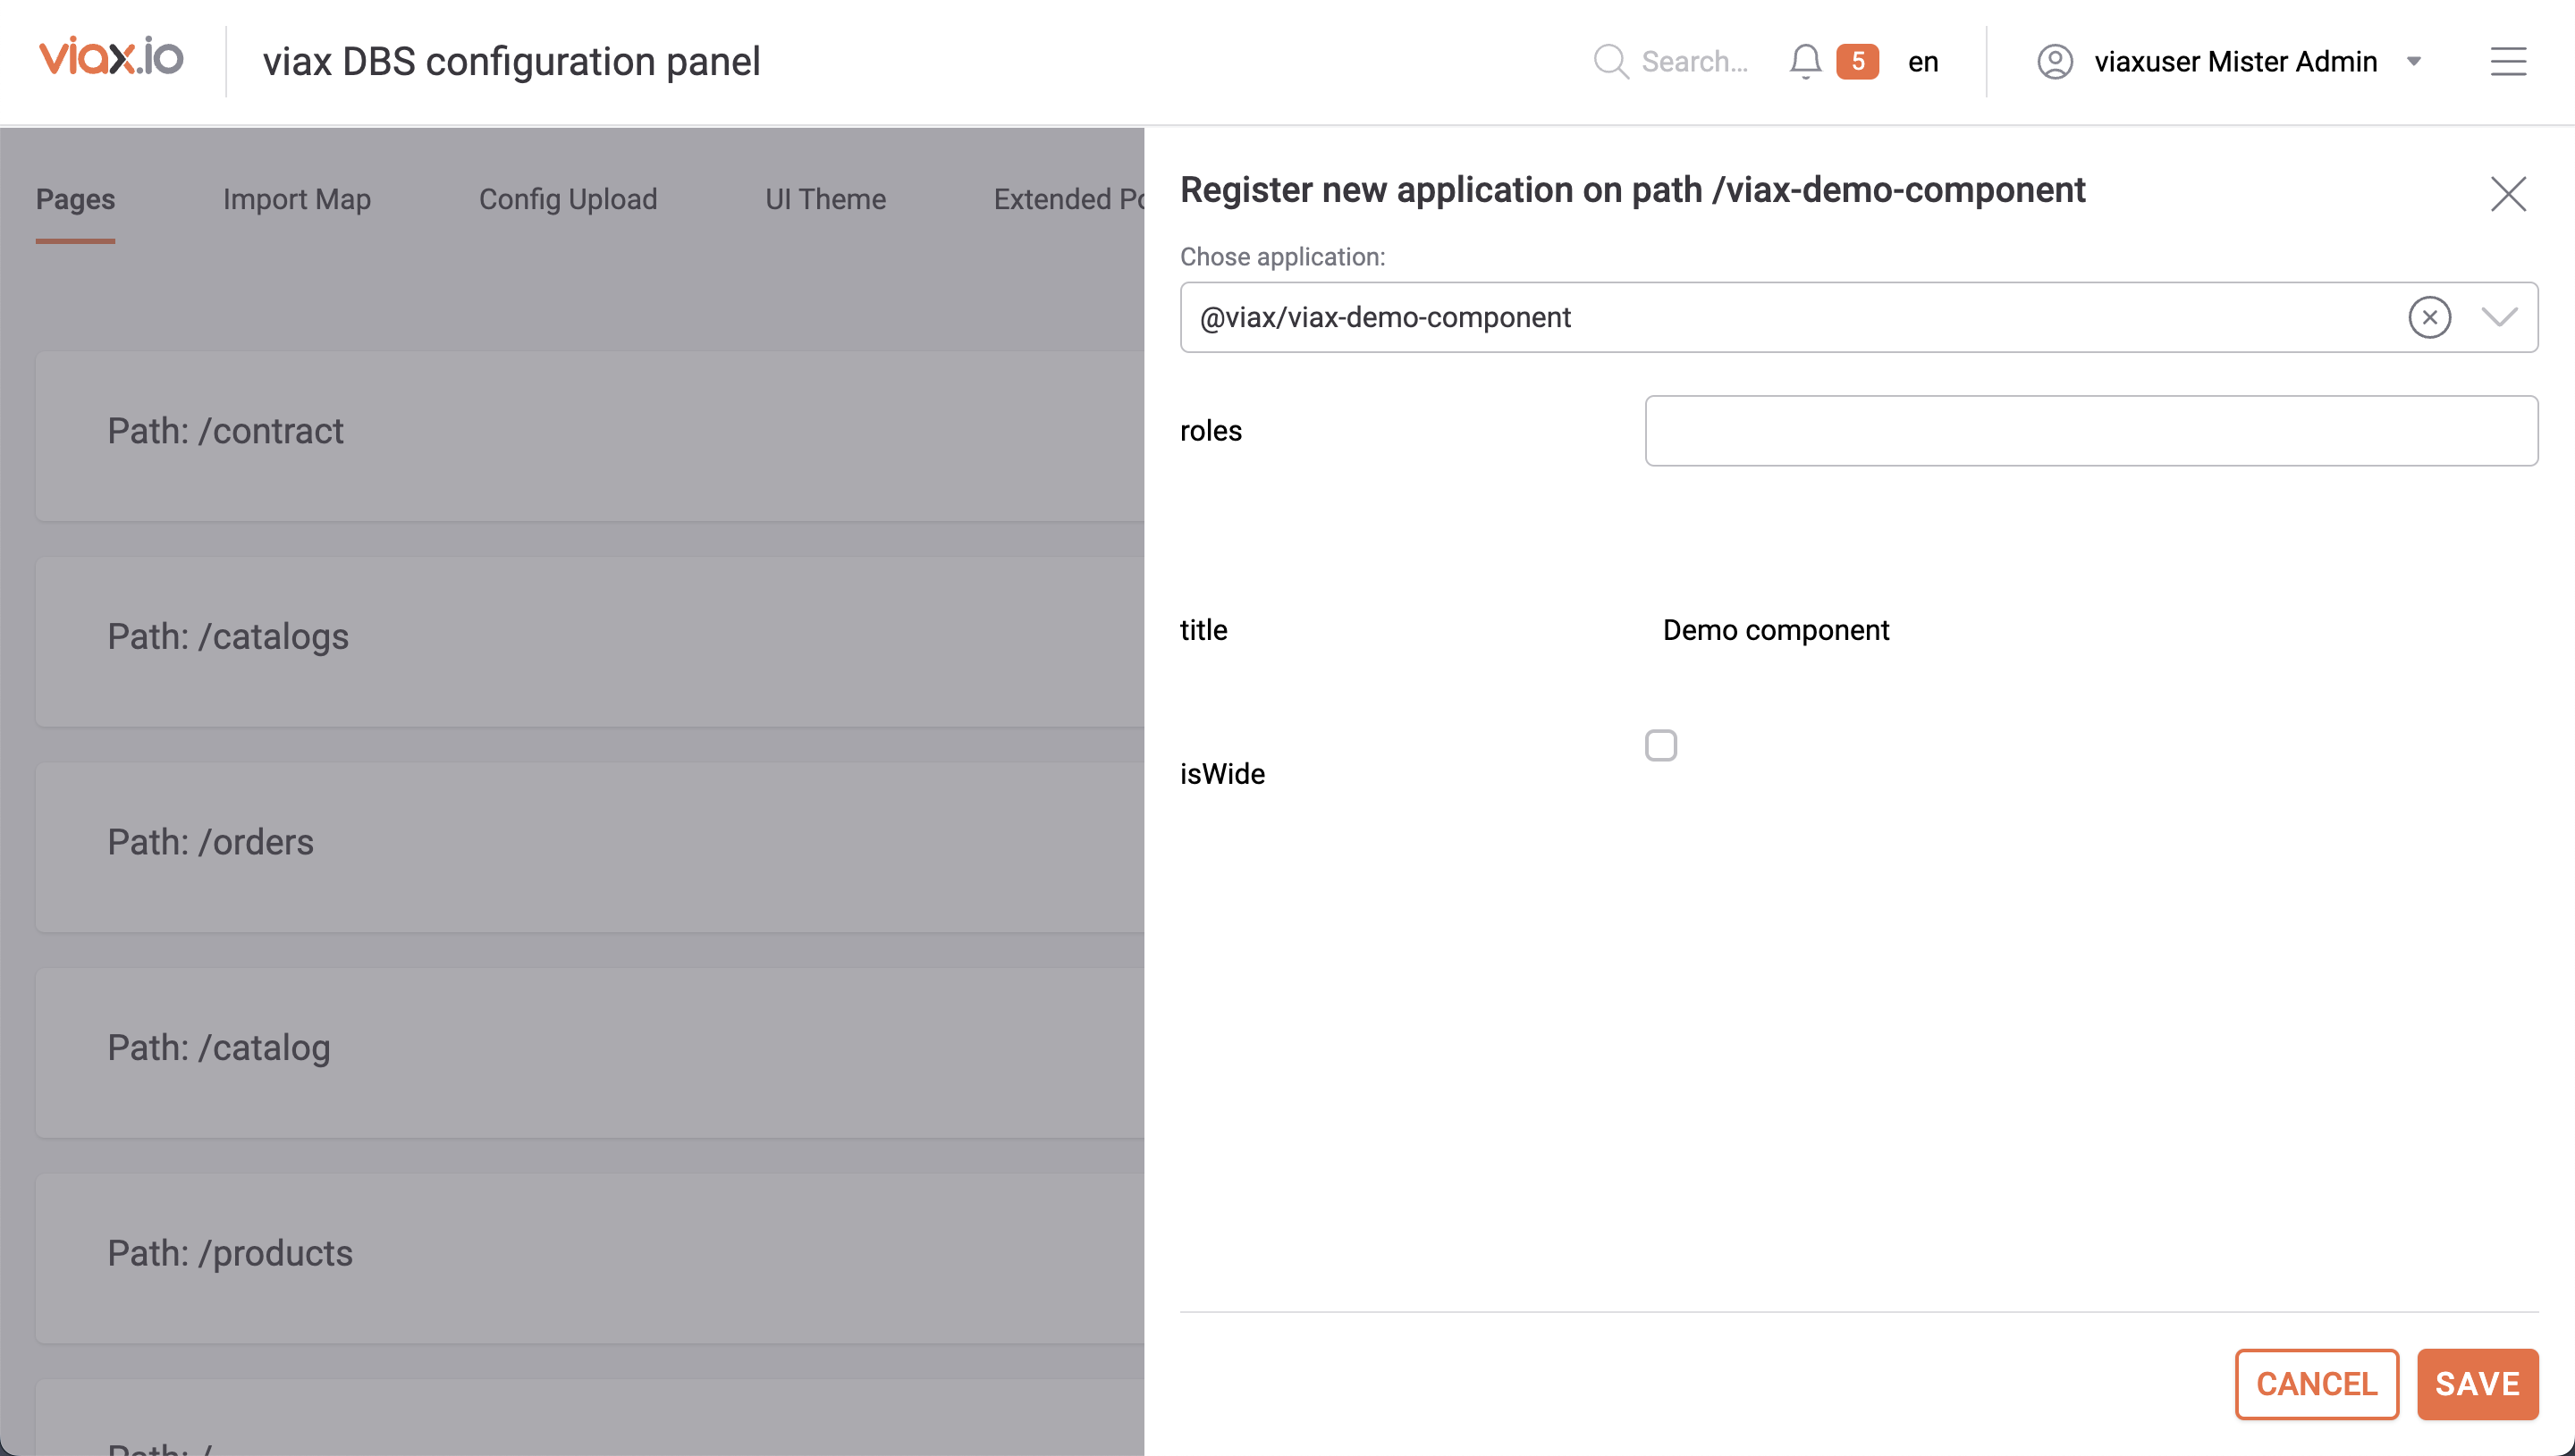Viewport: 2575px width, 1456px height.
Task: Click the roles label
Action: click(x=1210, y=431)
